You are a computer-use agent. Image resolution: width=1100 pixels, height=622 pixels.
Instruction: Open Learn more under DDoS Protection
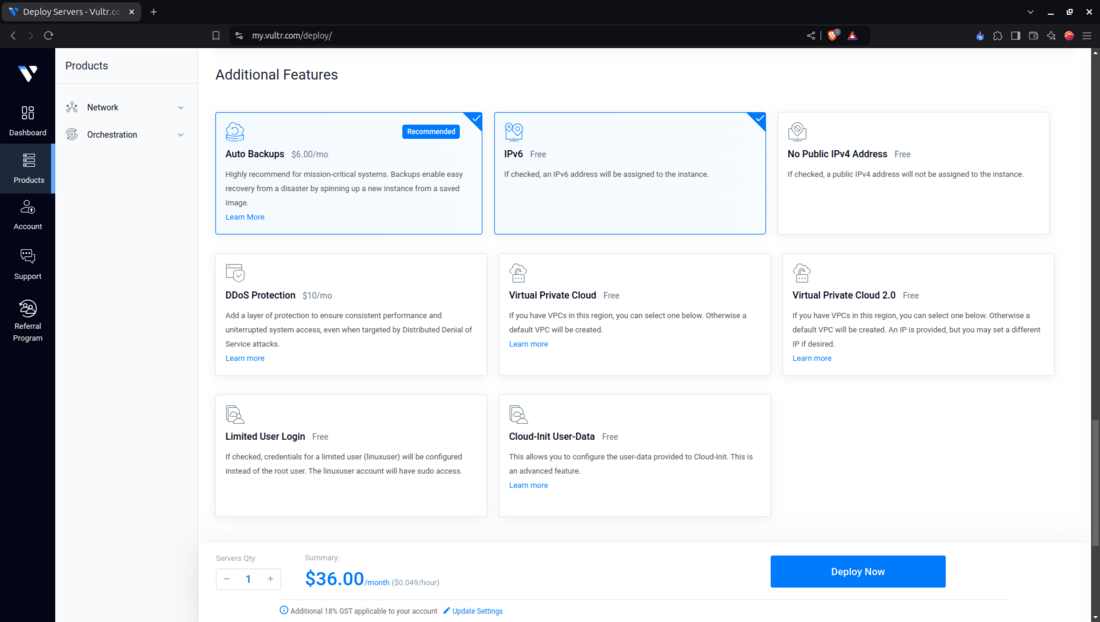(245, 358)
